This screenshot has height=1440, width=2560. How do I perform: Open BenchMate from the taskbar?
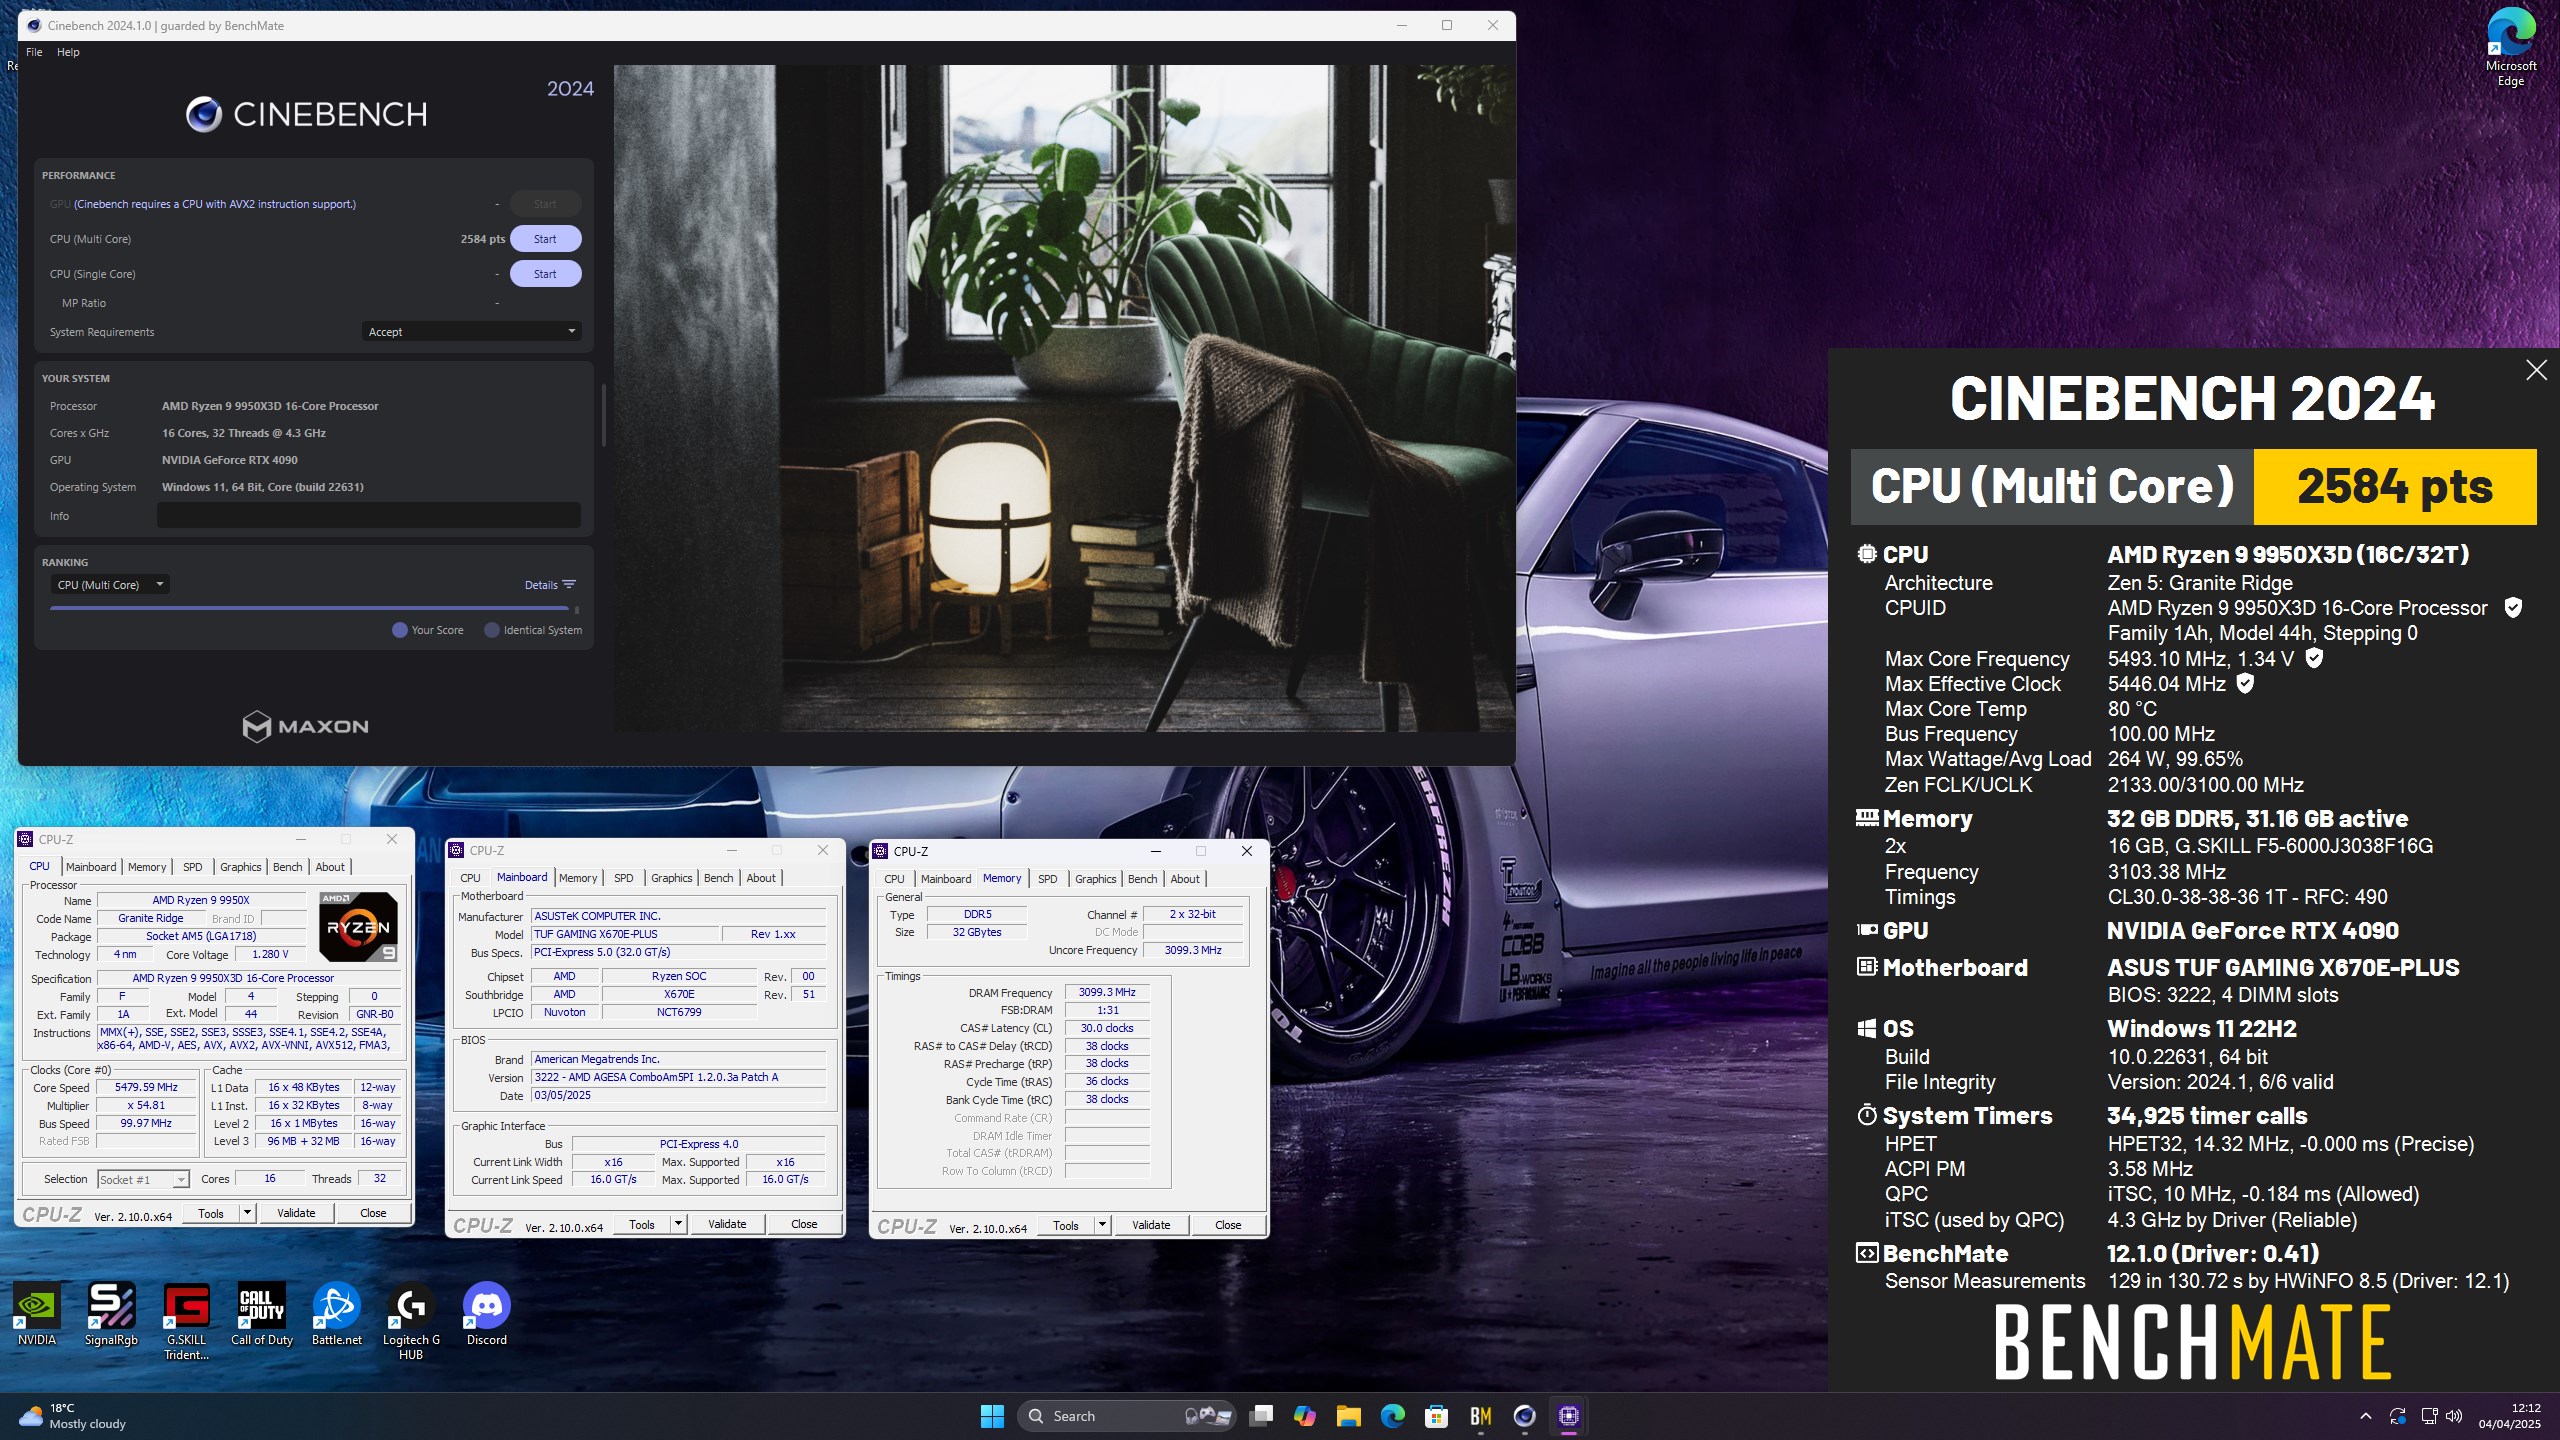1481,1416
